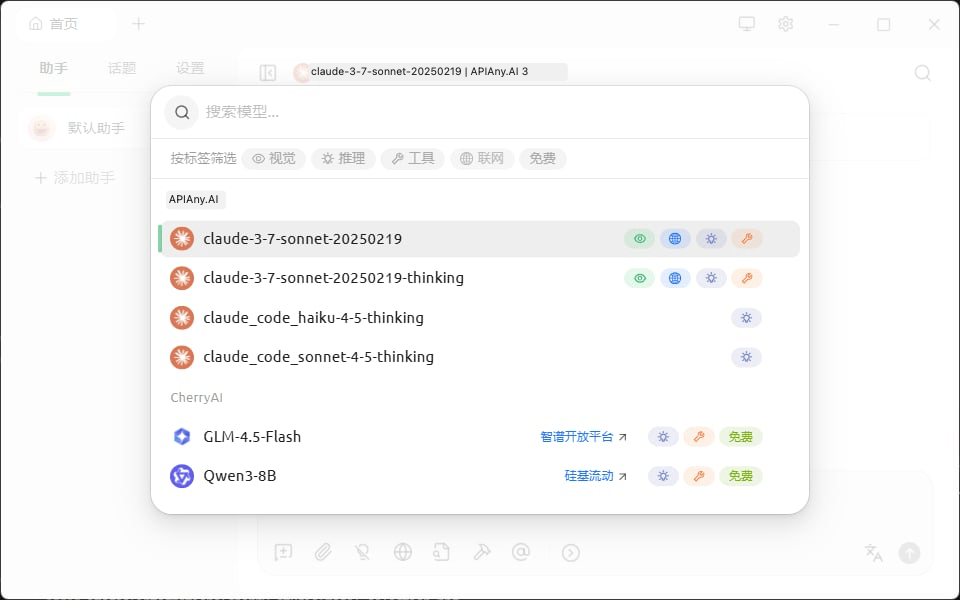Click the translate icon in input bar
This screenshot has height=600, width=960.
874,553
